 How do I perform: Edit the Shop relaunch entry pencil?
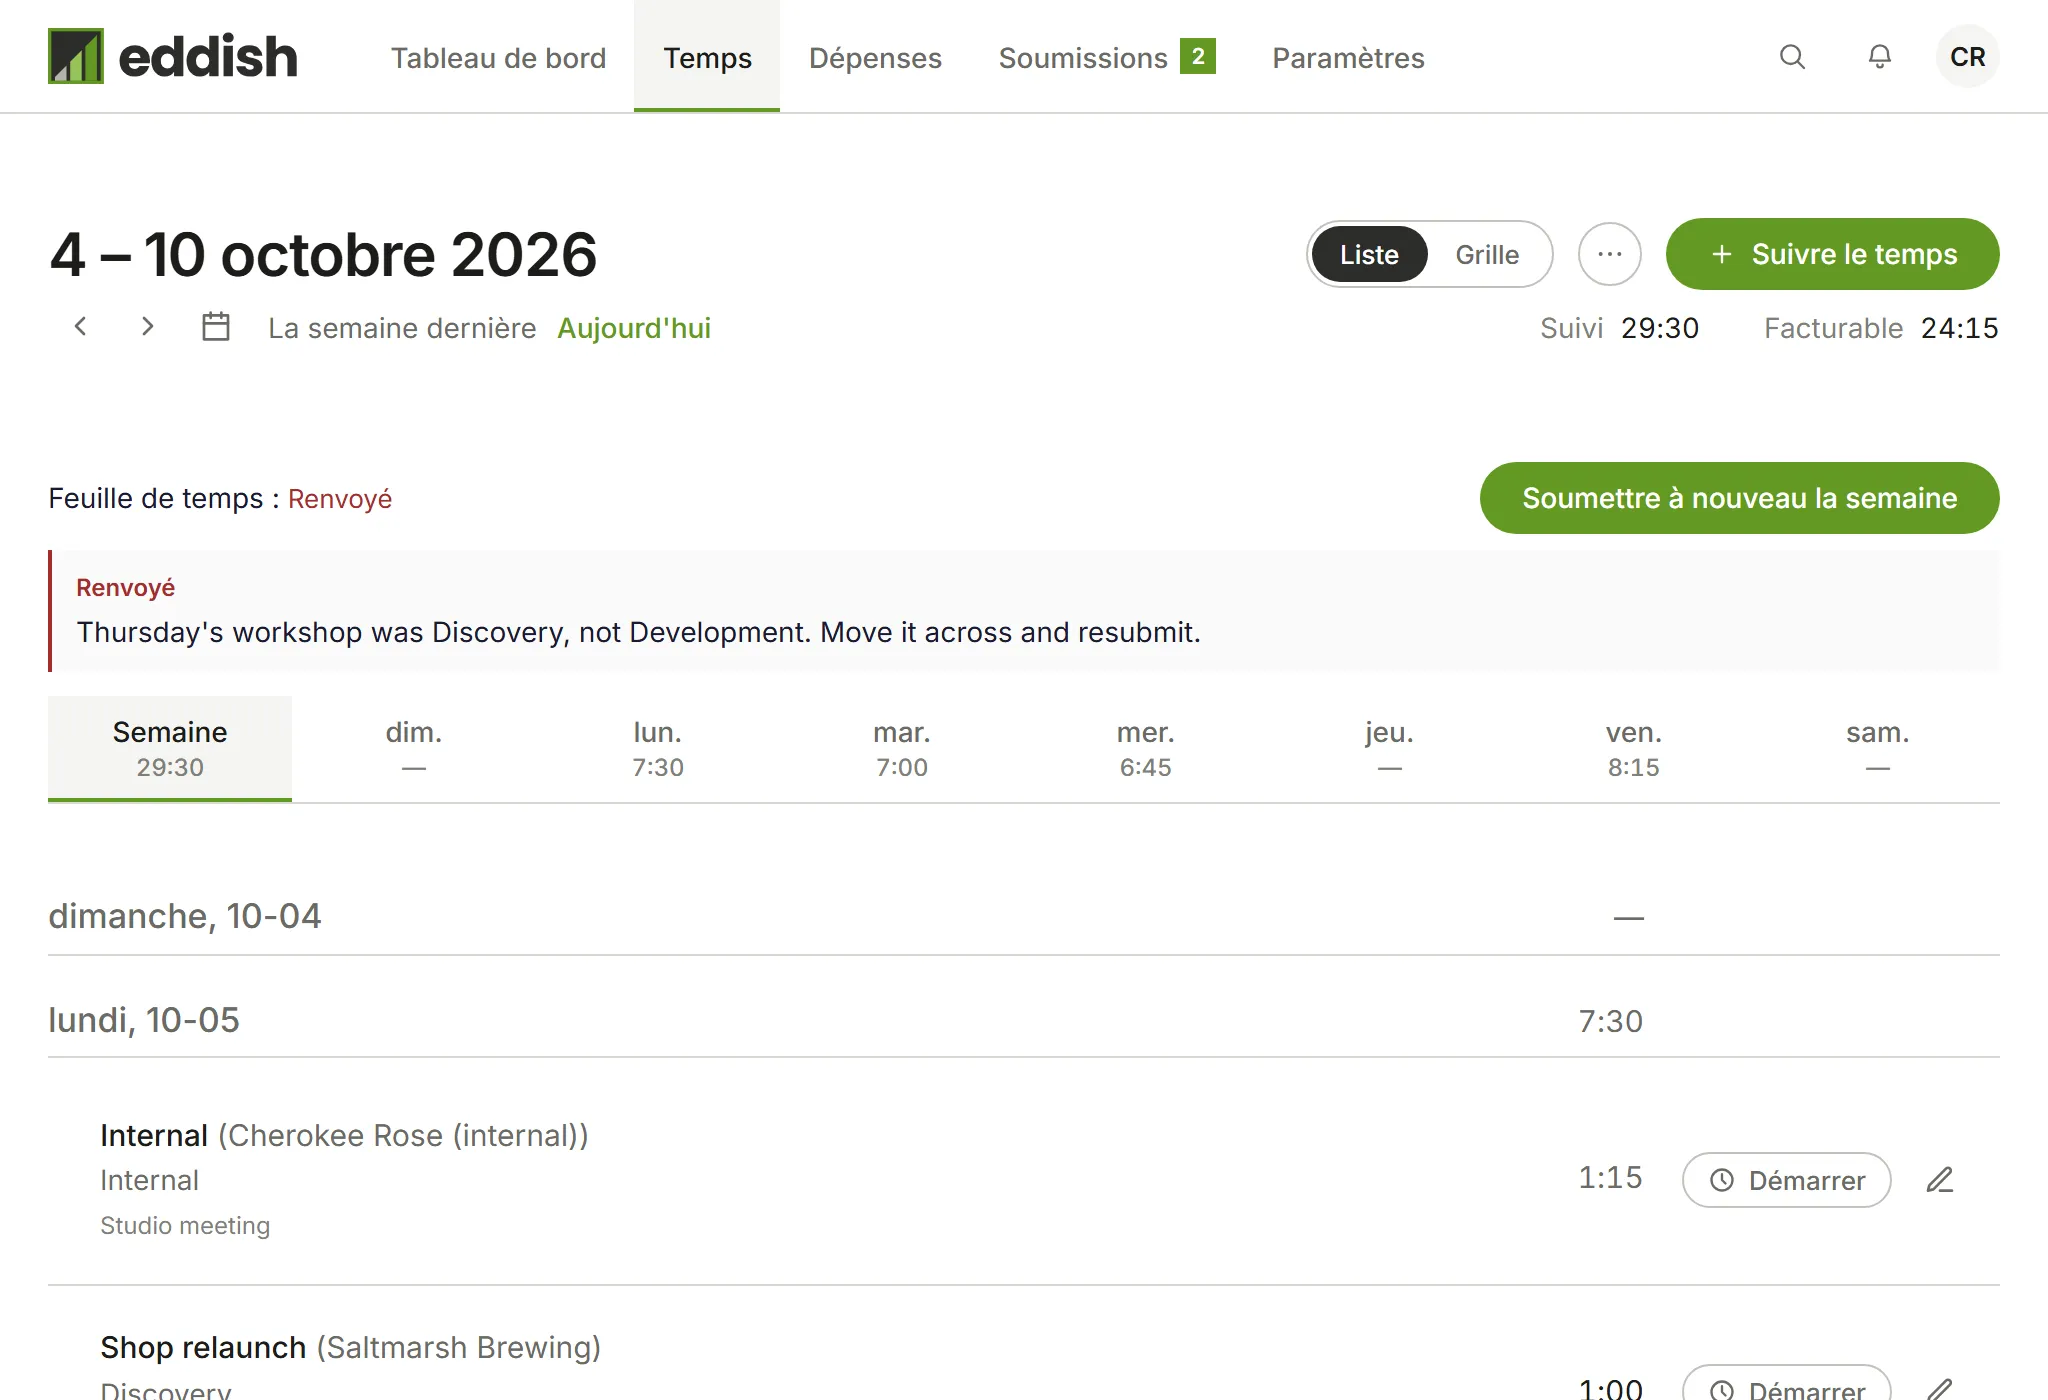tap(1940, 1388)
